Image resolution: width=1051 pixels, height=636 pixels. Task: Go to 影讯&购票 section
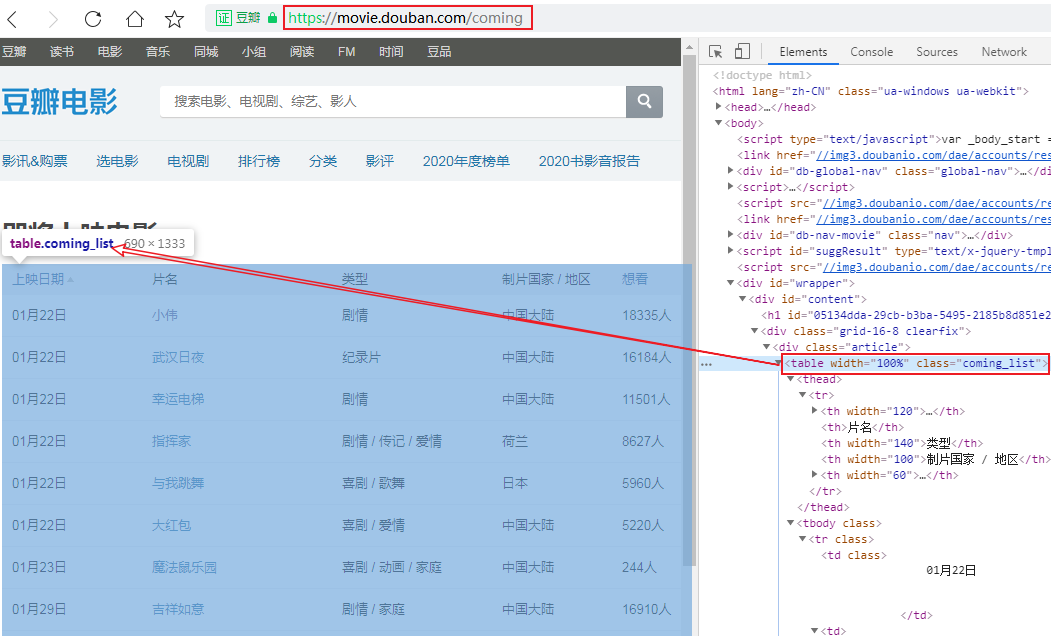pos(34,161)
